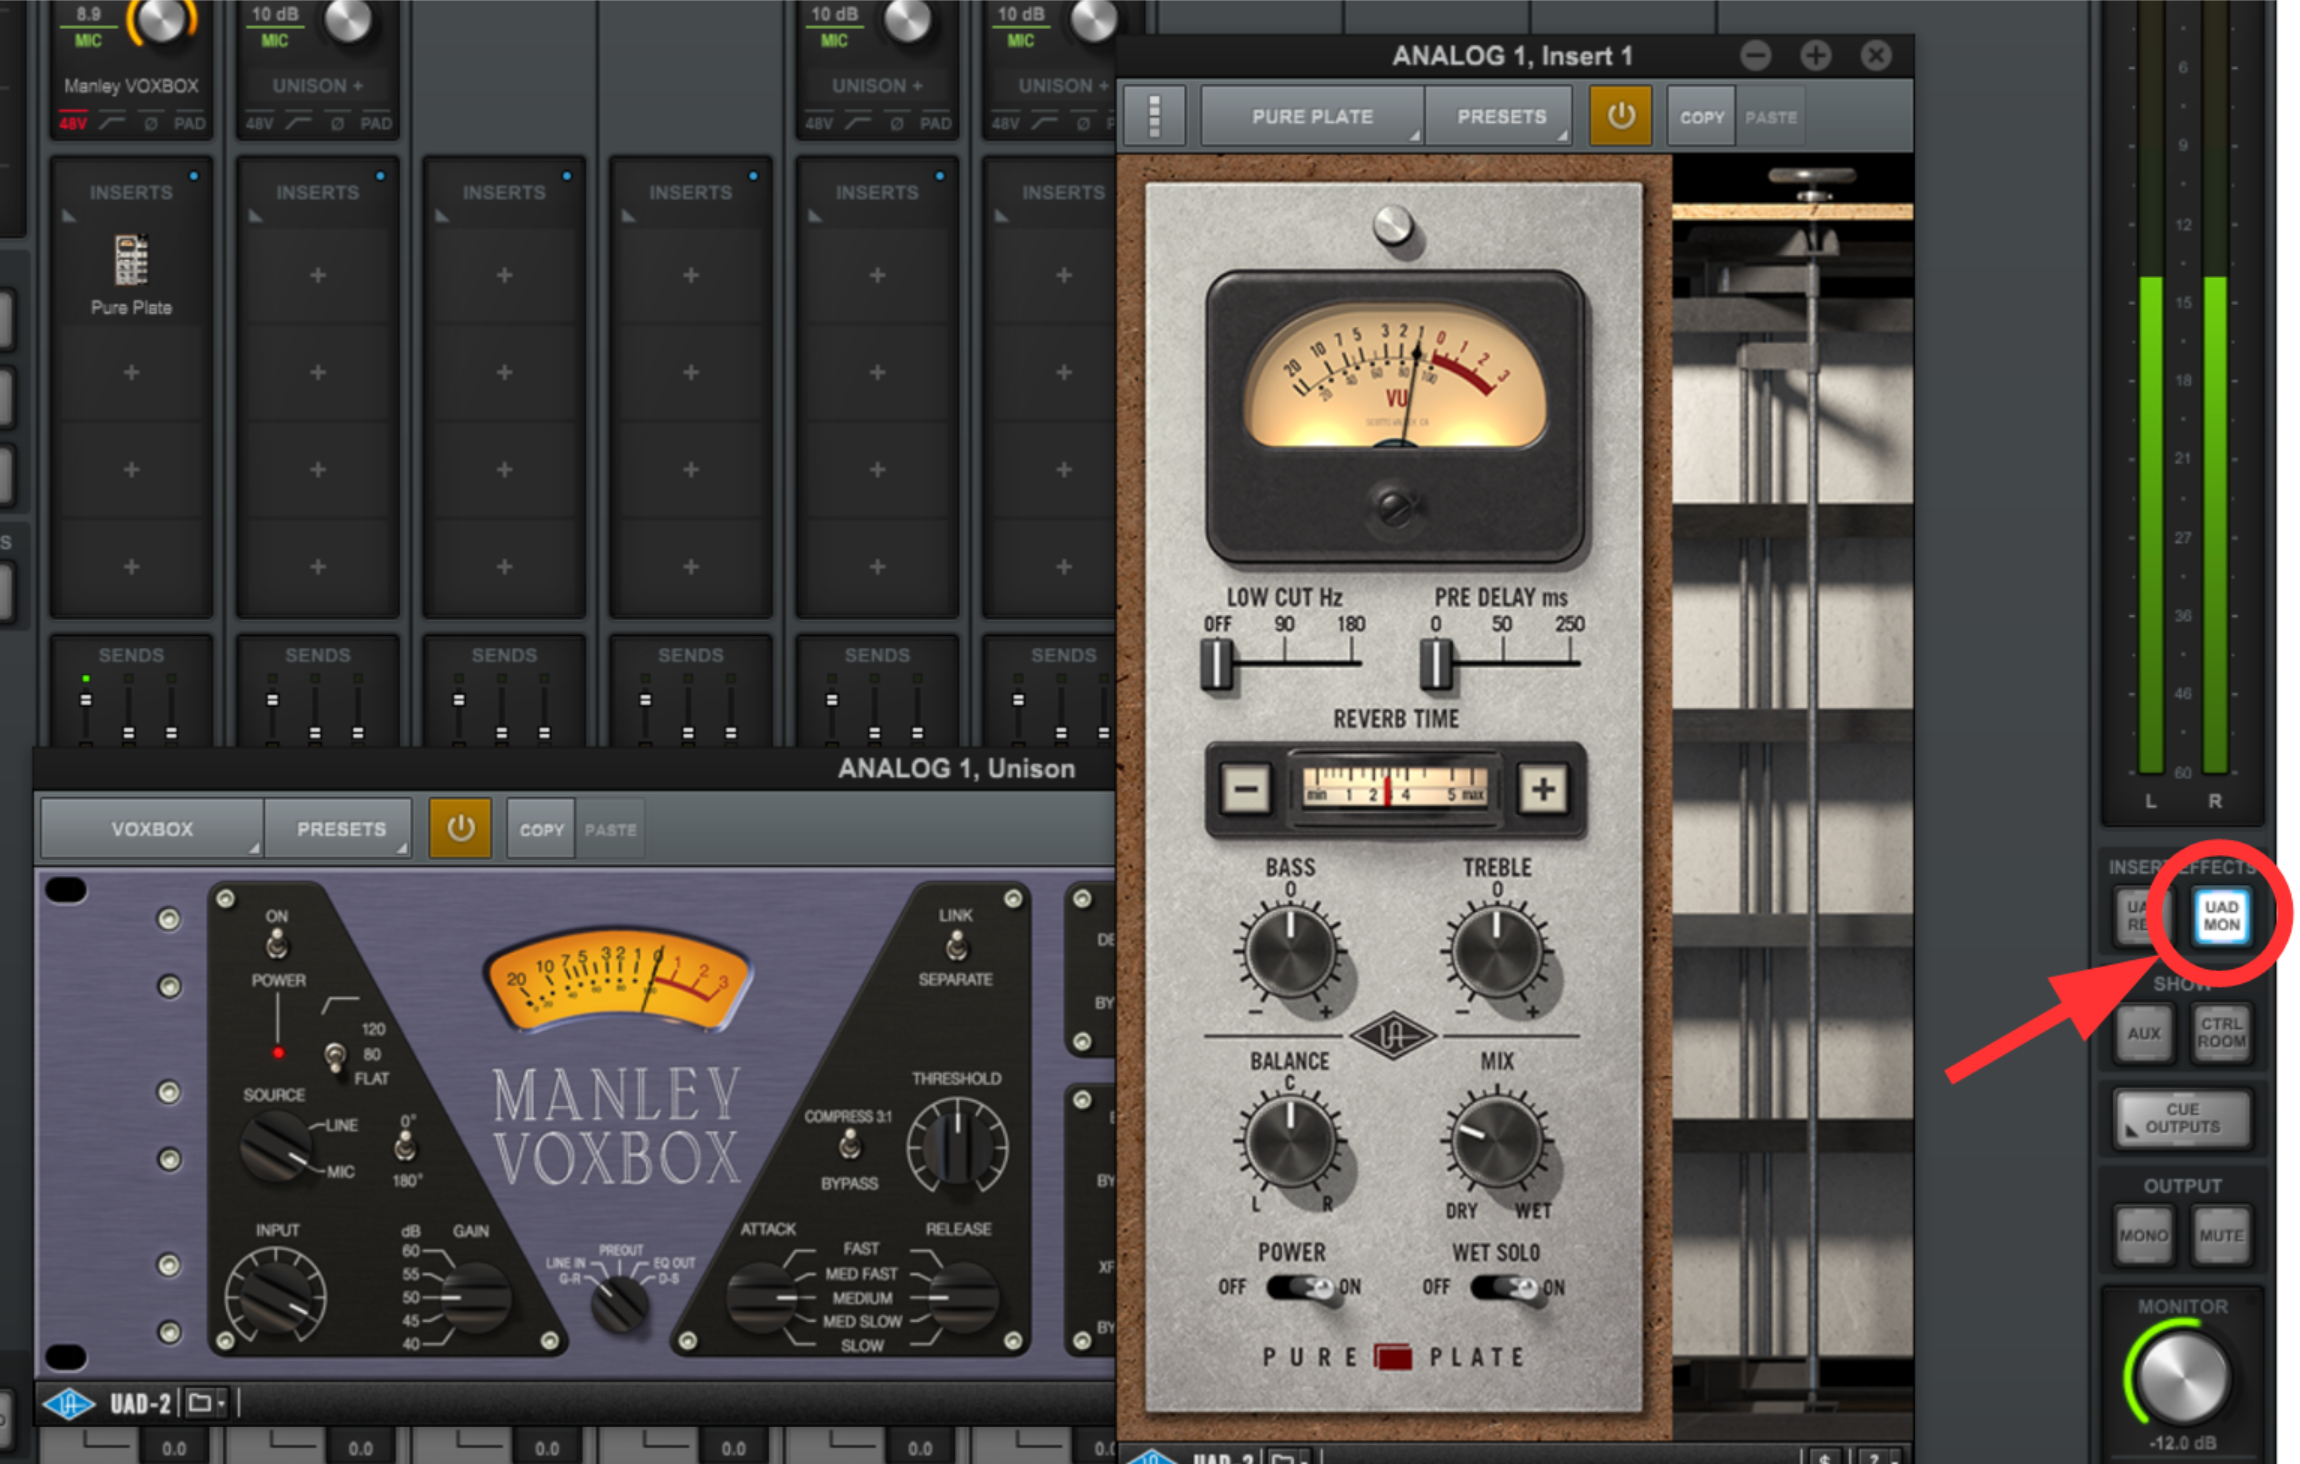Click the orange Voxbox VU meter
This screenshot has height=1464, width=2300.
pyautogui.click(x=617, y=980)
